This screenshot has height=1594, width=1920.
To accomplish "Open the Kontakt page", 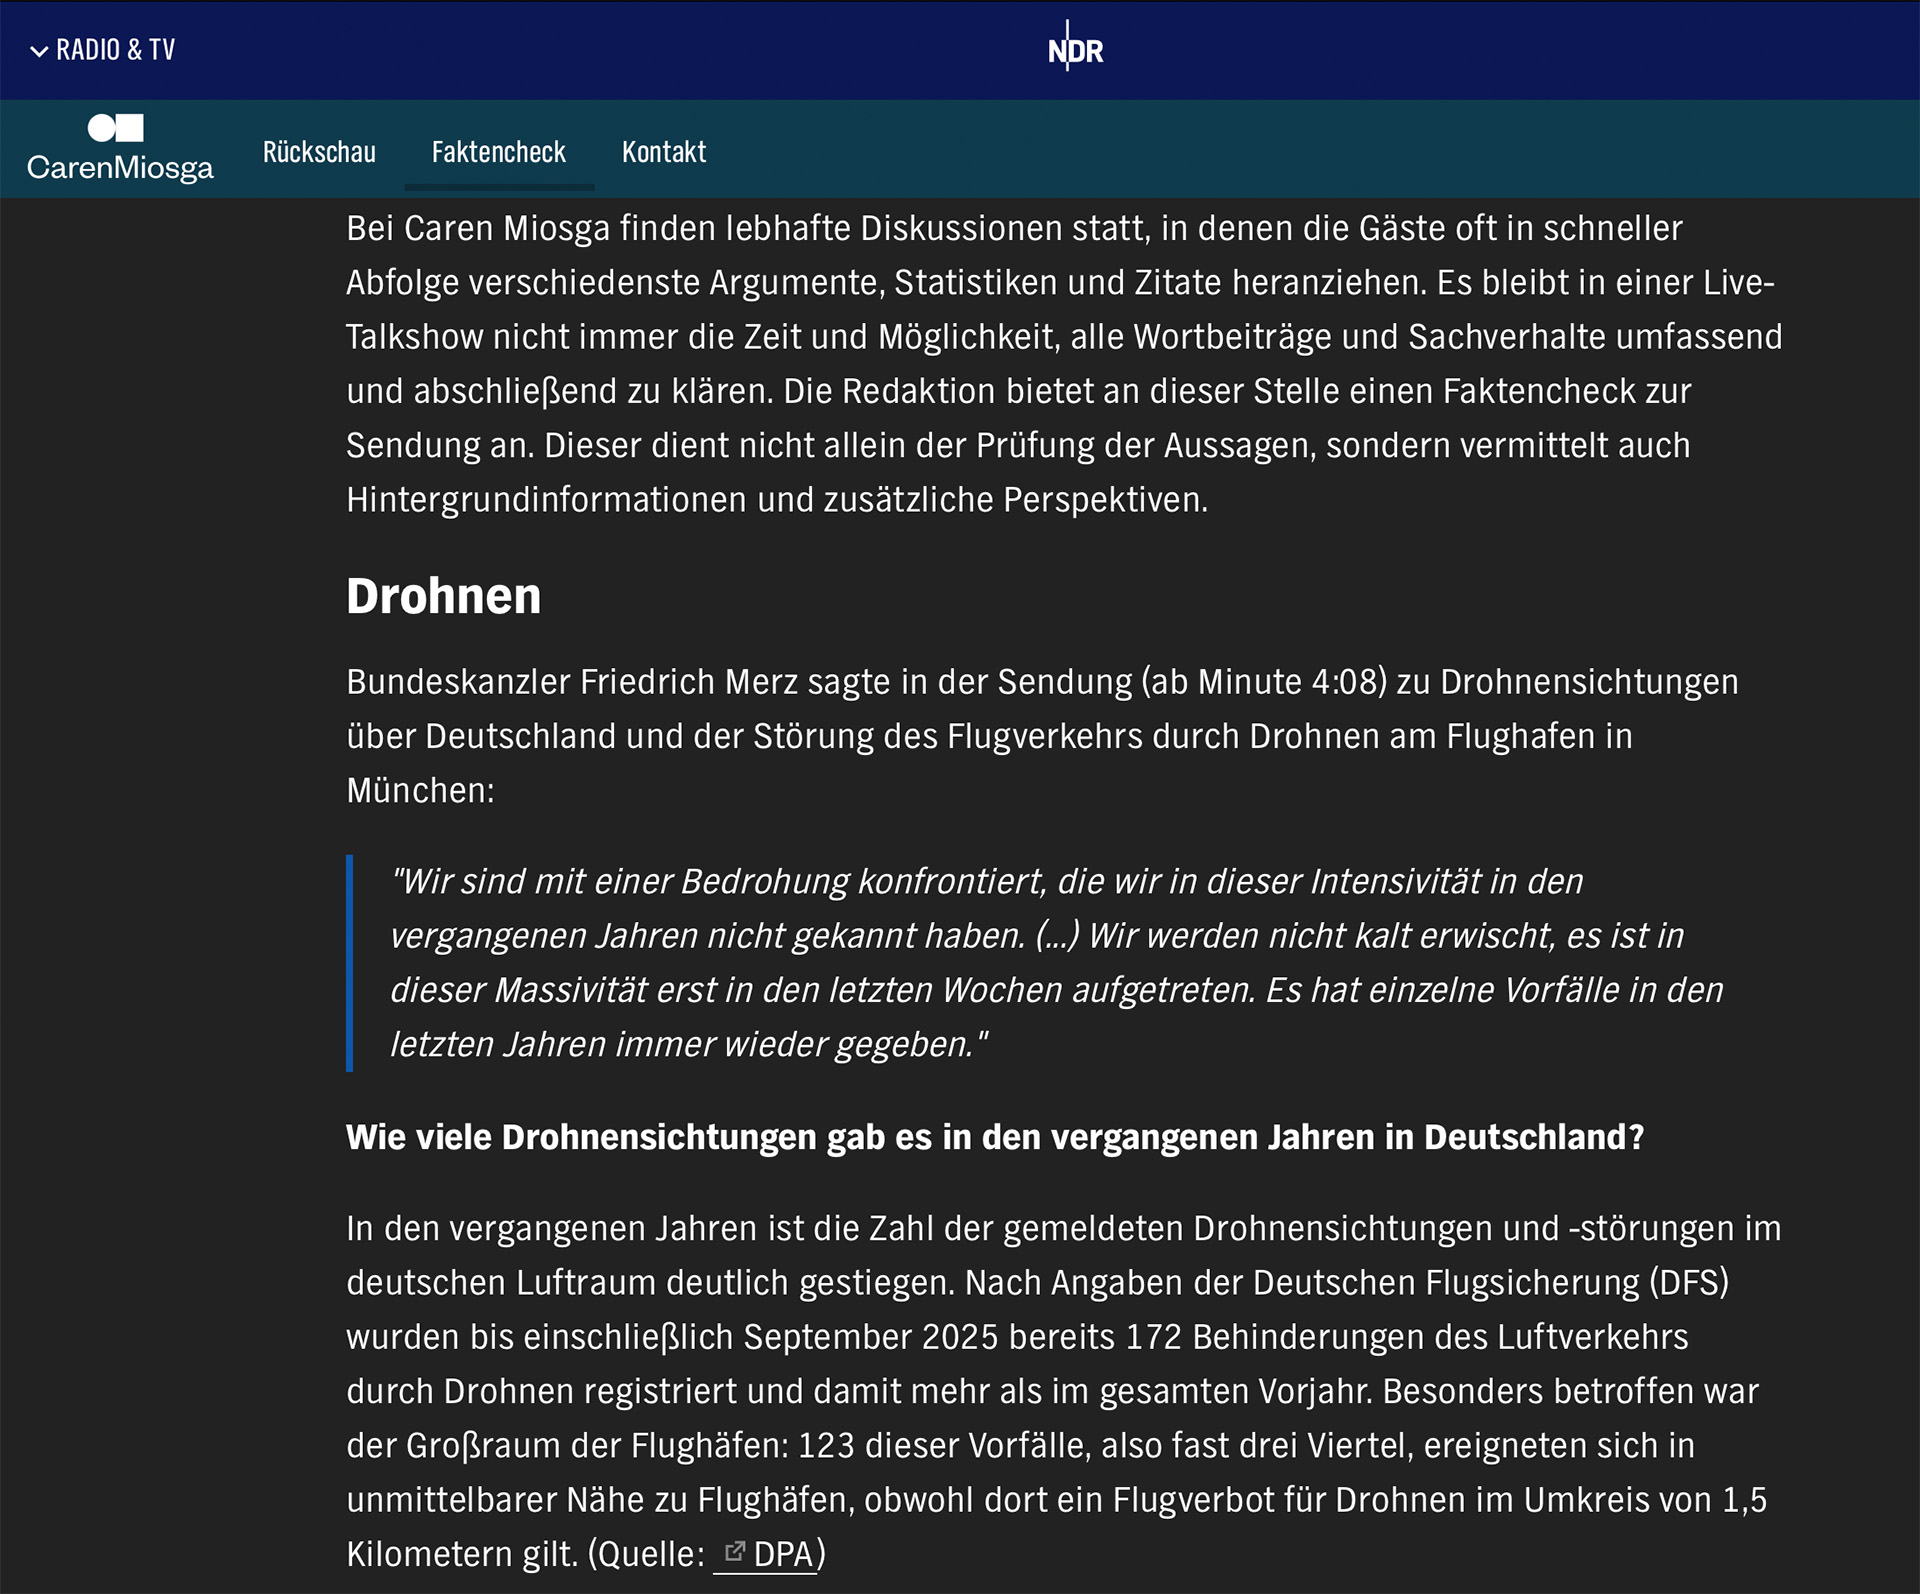I will tap(664, 152).
